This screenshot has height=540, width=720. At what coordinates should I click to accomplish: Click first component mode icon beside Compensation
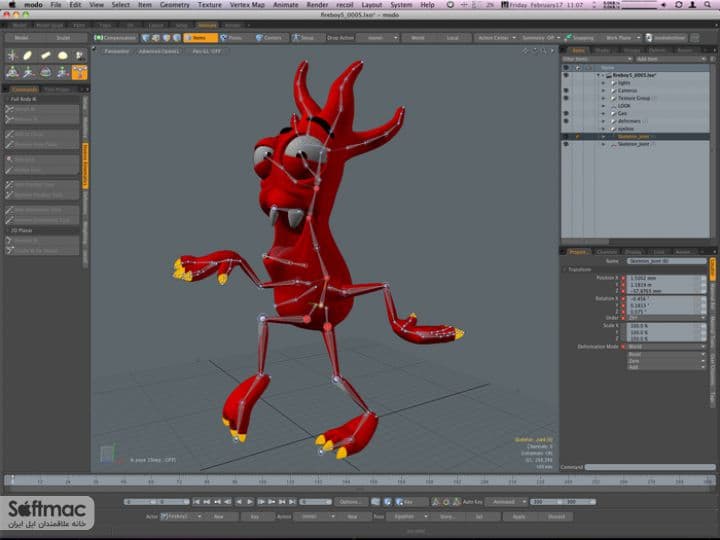click(146, 38)
